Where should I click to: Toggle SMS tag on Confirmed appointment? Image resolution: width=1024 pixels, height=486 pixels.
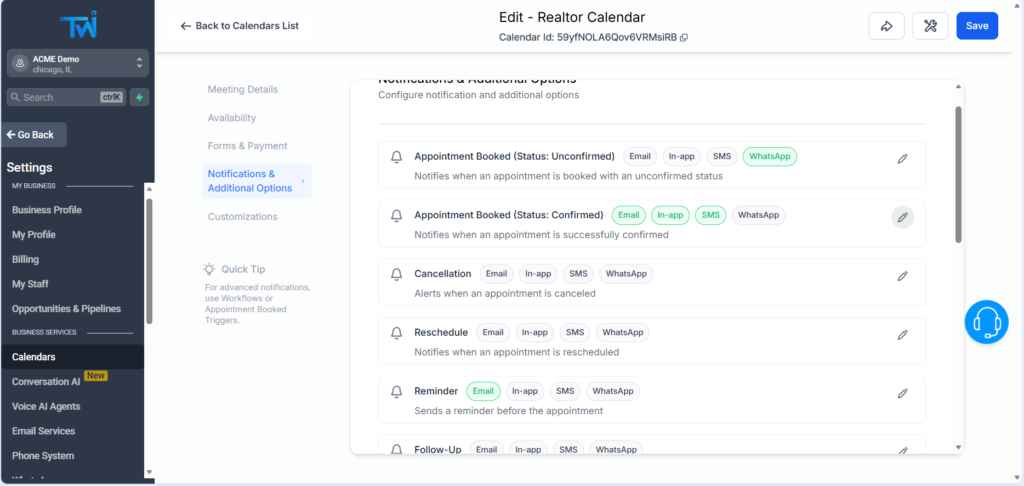click(709, 215)
